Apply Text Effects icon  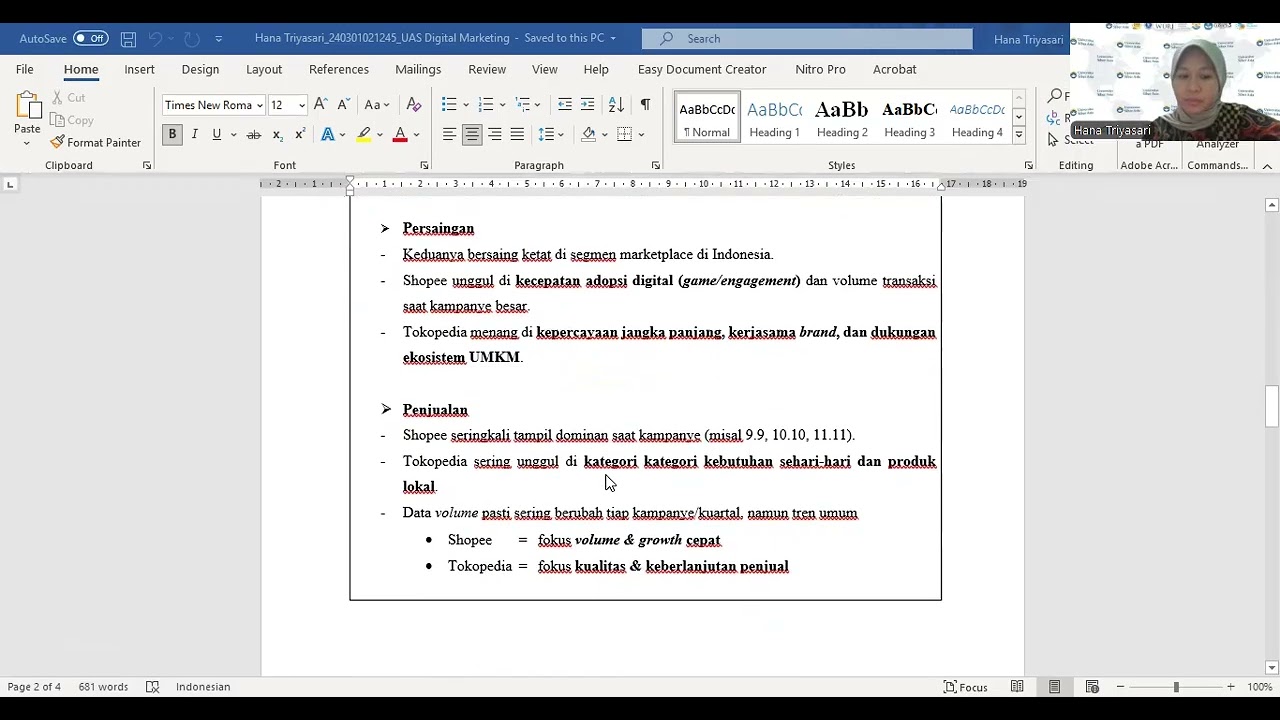(x=327, y=134)
